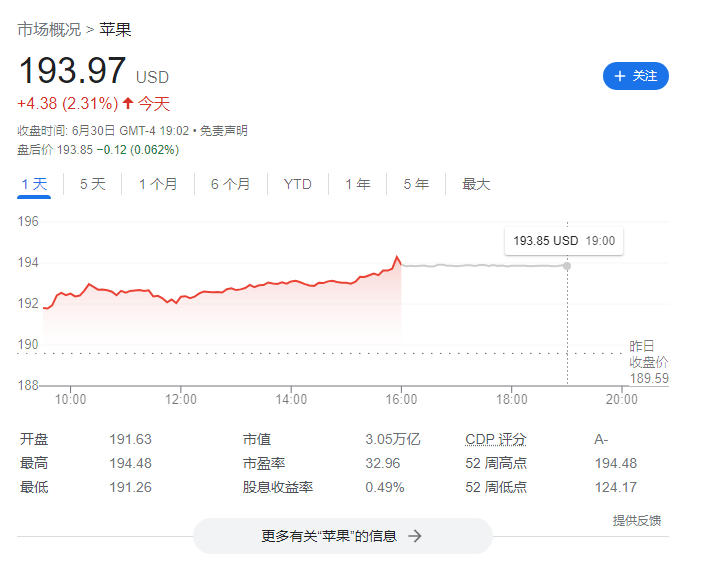Image resolution: width=707 pixels, height=570 pixels.
Task: Open the 免责声明 disclaimer link
Action: coord(224,131)
